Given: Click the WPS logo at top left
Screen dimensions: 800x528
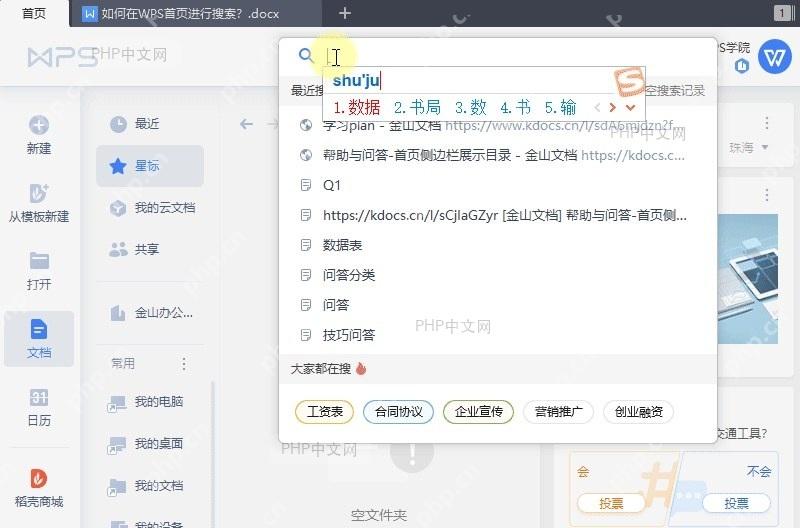Looking at the screenshot, I should [x=62, y=57].
